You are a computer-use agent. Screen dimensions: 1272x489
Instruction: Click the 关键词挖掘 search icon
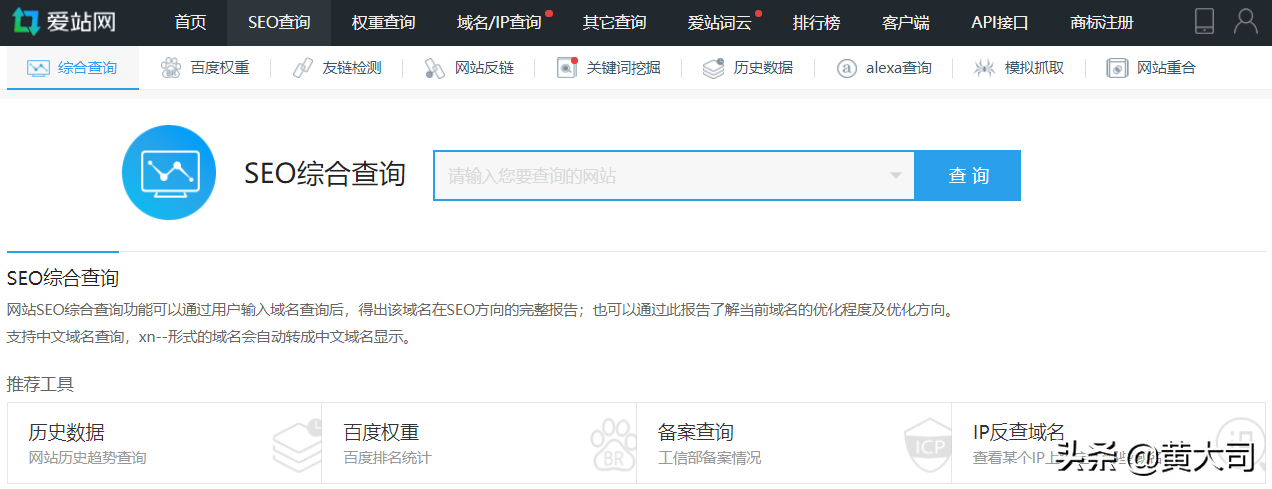[x=567, y=68]
